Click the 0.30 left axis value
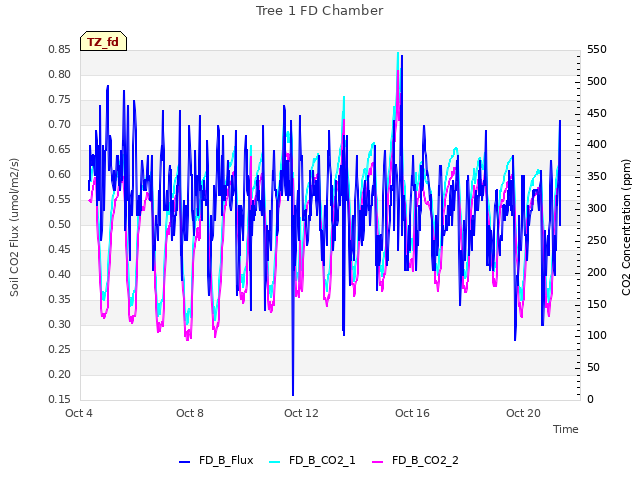The width and height of the screenshot is (640, 480). tap(60, 324)
